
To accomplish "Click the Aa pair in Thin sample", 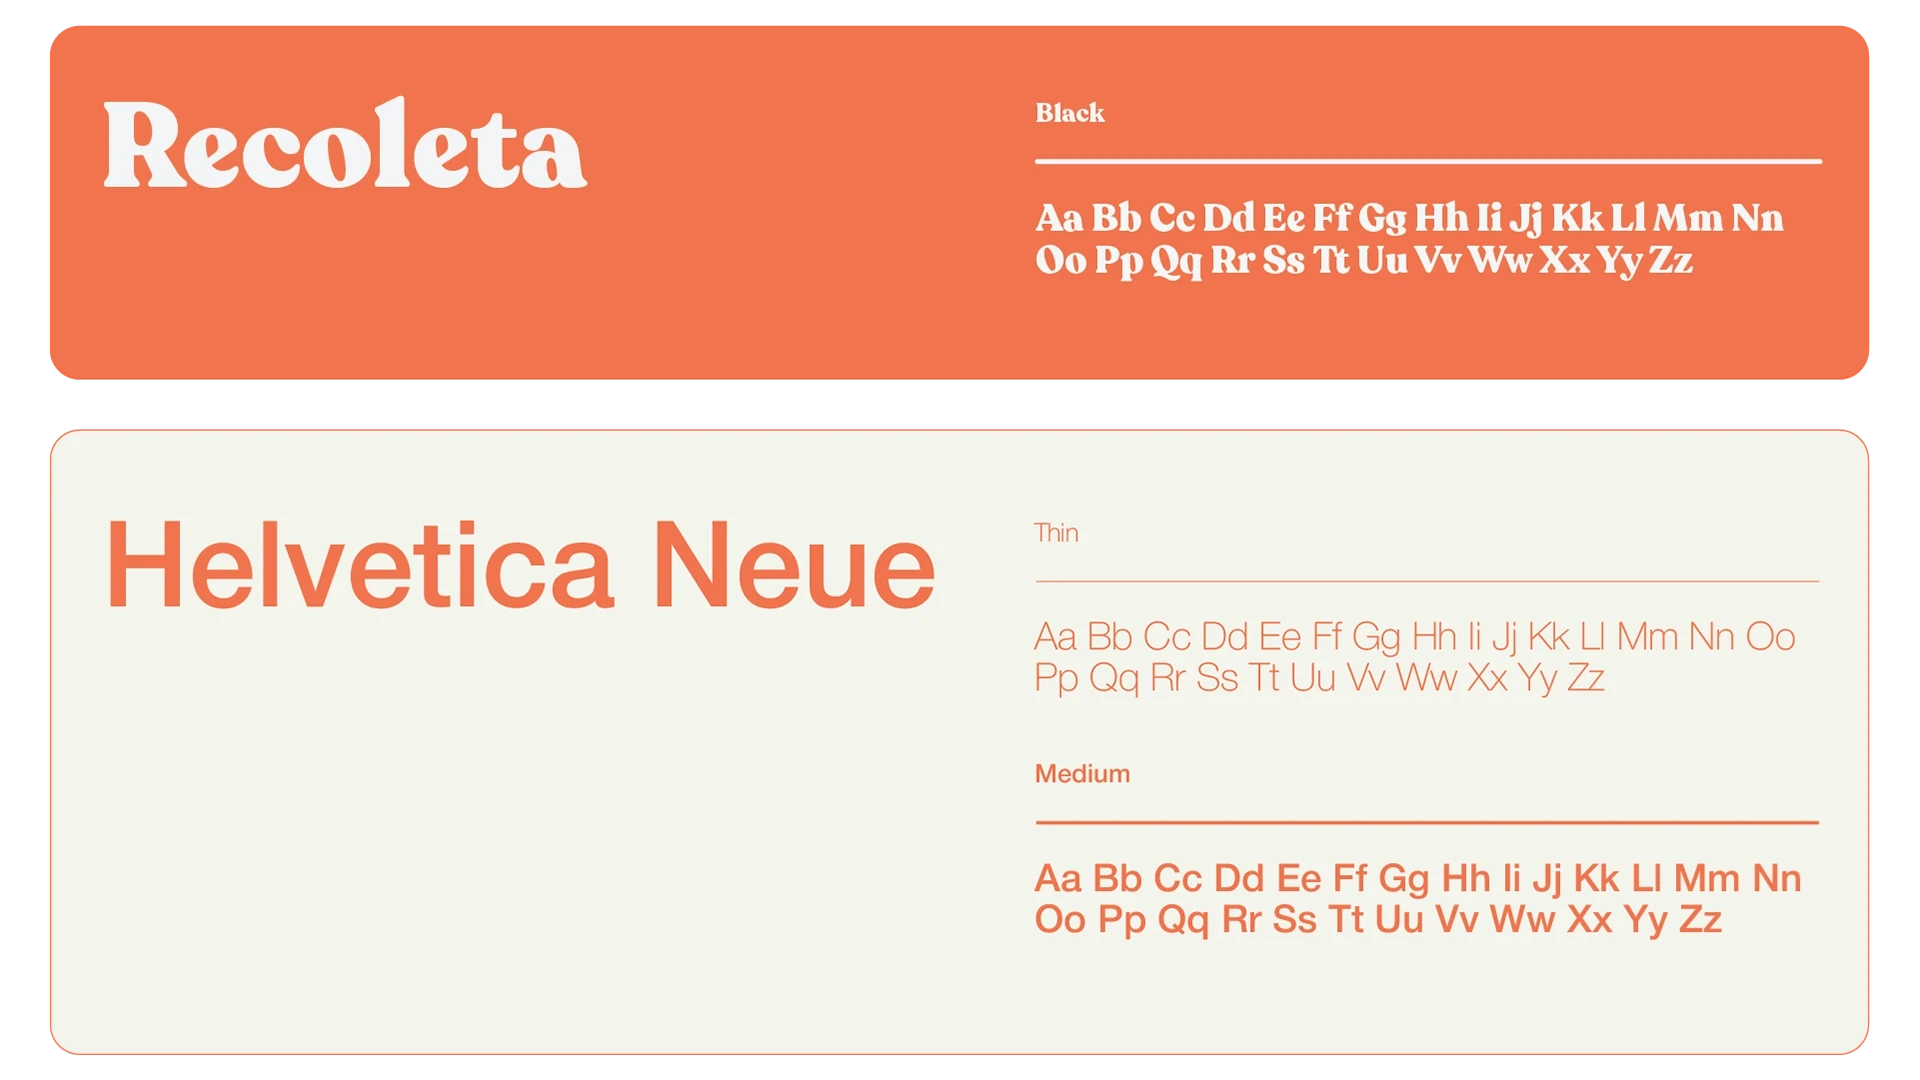I will pyautogui.click(x=1055, y=637).
